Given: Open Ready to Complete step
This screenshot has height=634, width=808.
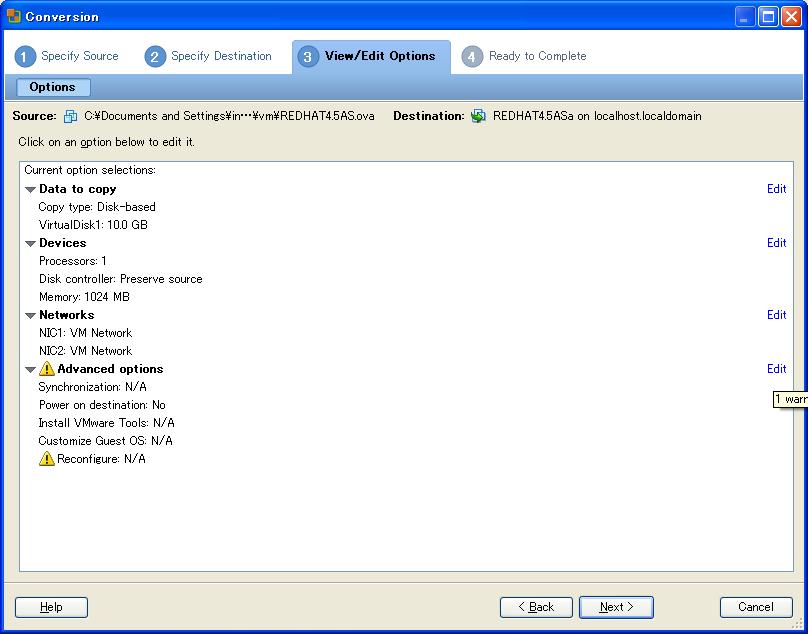Looking at the screenshot, I should coord(524,56).
